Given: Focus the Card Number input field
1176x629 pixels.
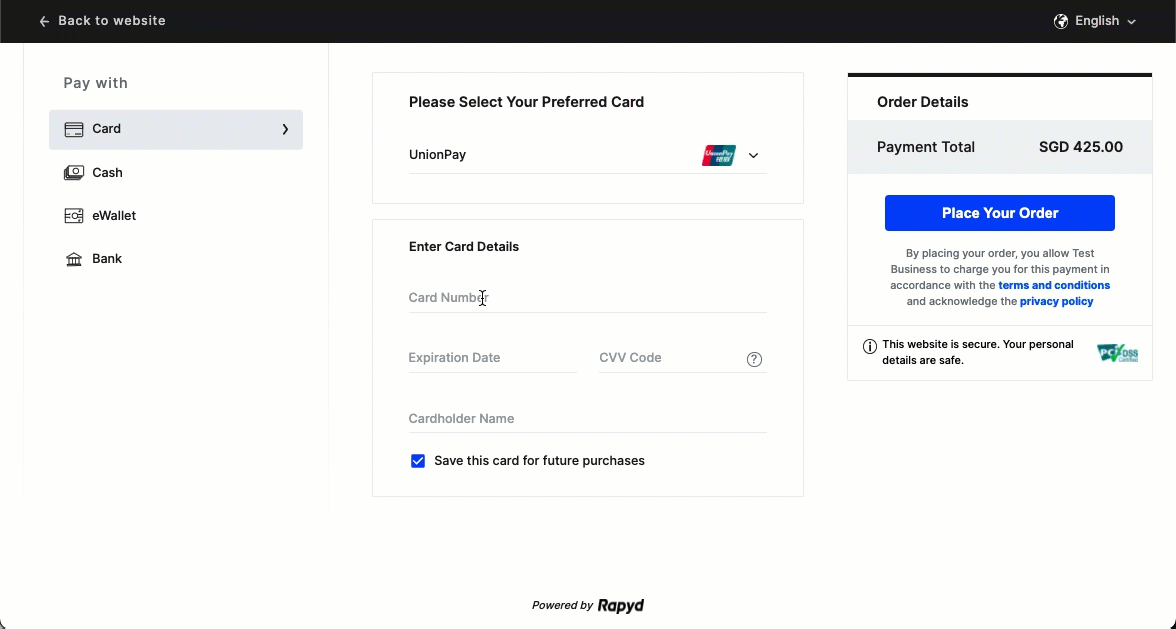Looking at the screenshot, I should click(587, 298).
